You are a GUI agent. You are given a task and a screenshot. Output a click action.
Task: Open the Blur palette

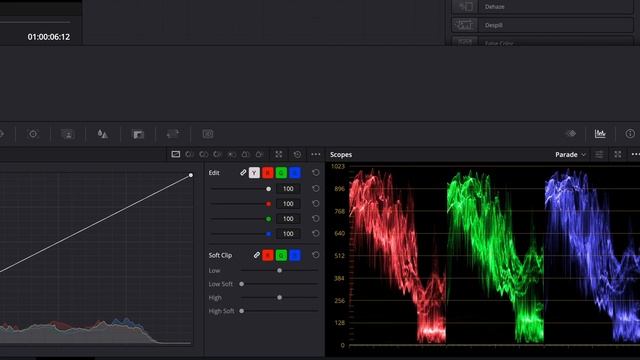103,134
